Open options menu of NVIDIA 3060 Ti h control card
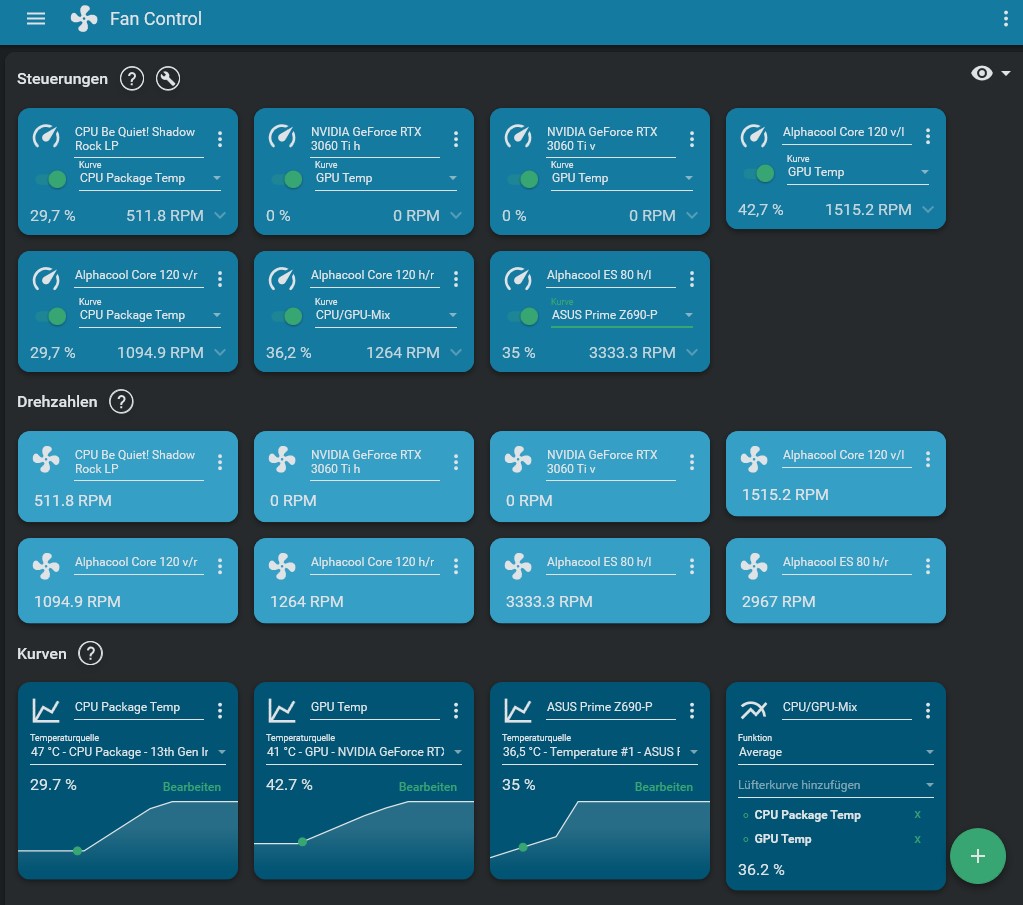 [456, 138]
